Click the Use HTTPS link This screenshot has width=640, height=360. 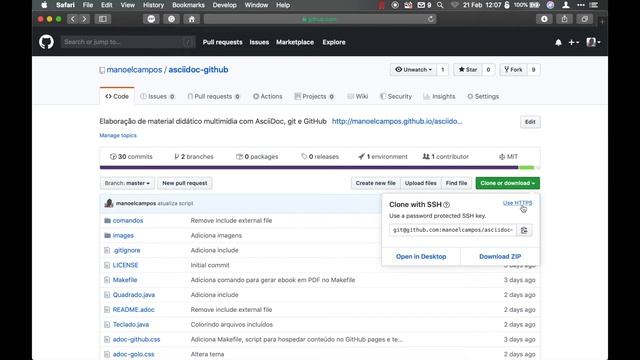517,203
